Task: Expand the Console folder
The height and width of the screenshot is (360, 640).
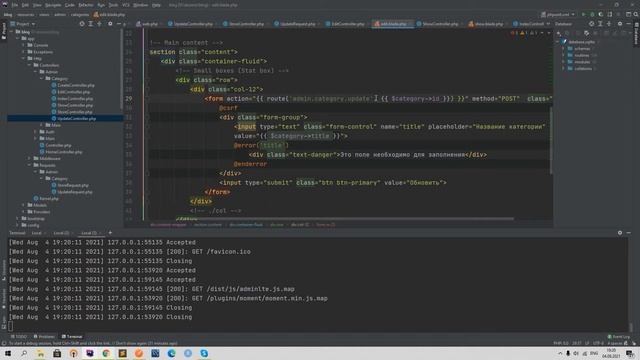Action: pos(24,45)
